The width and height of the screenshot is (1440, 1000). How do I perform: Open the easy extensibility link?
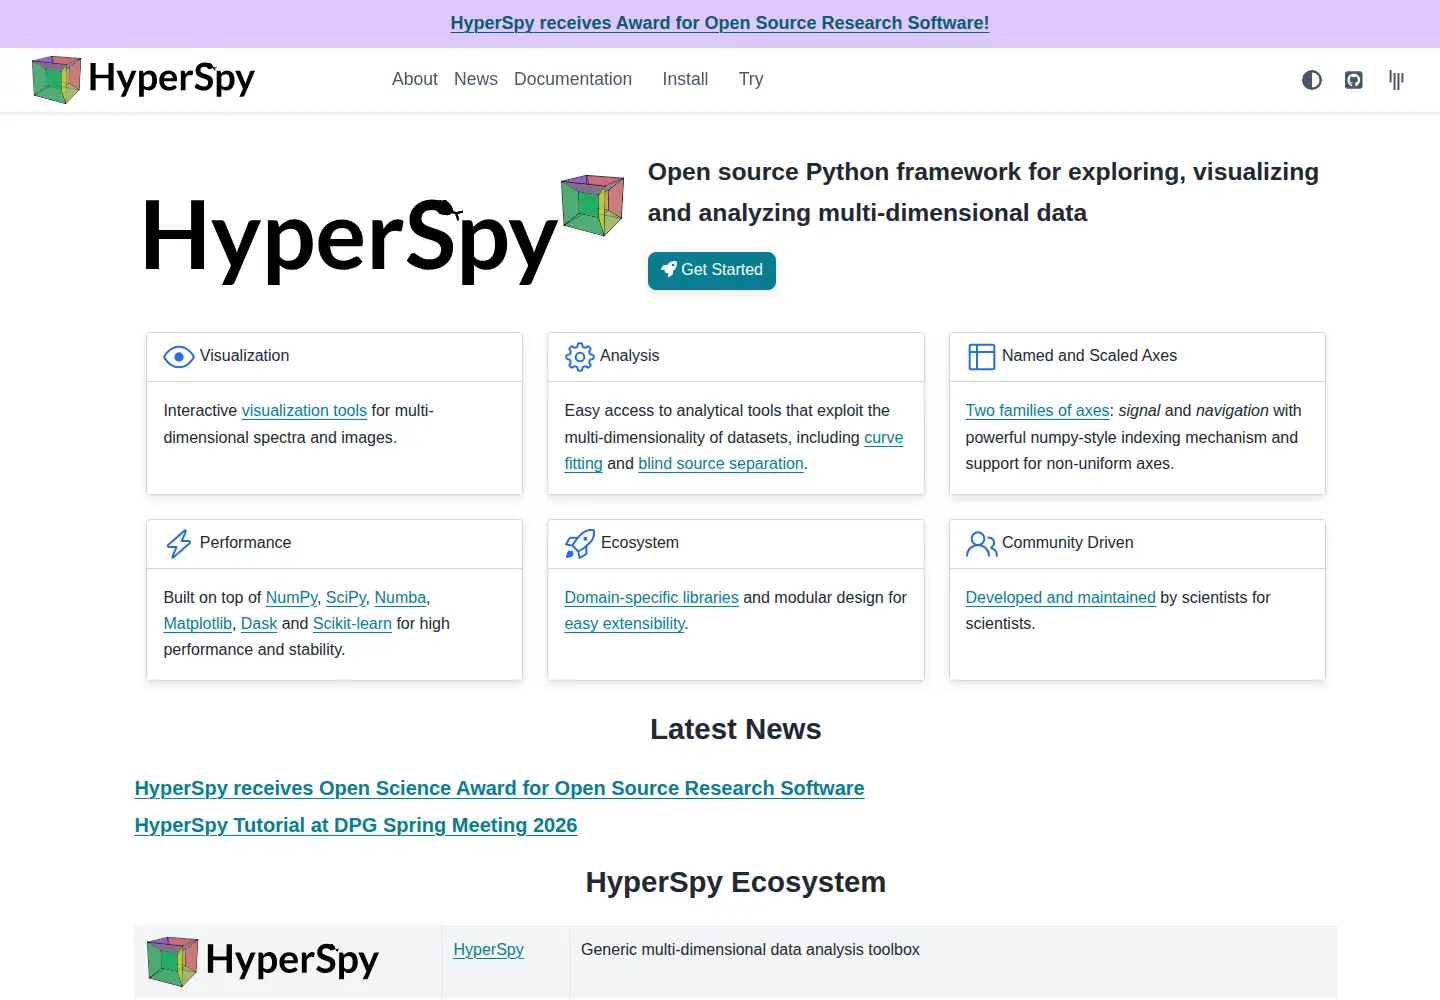[625, 624]
